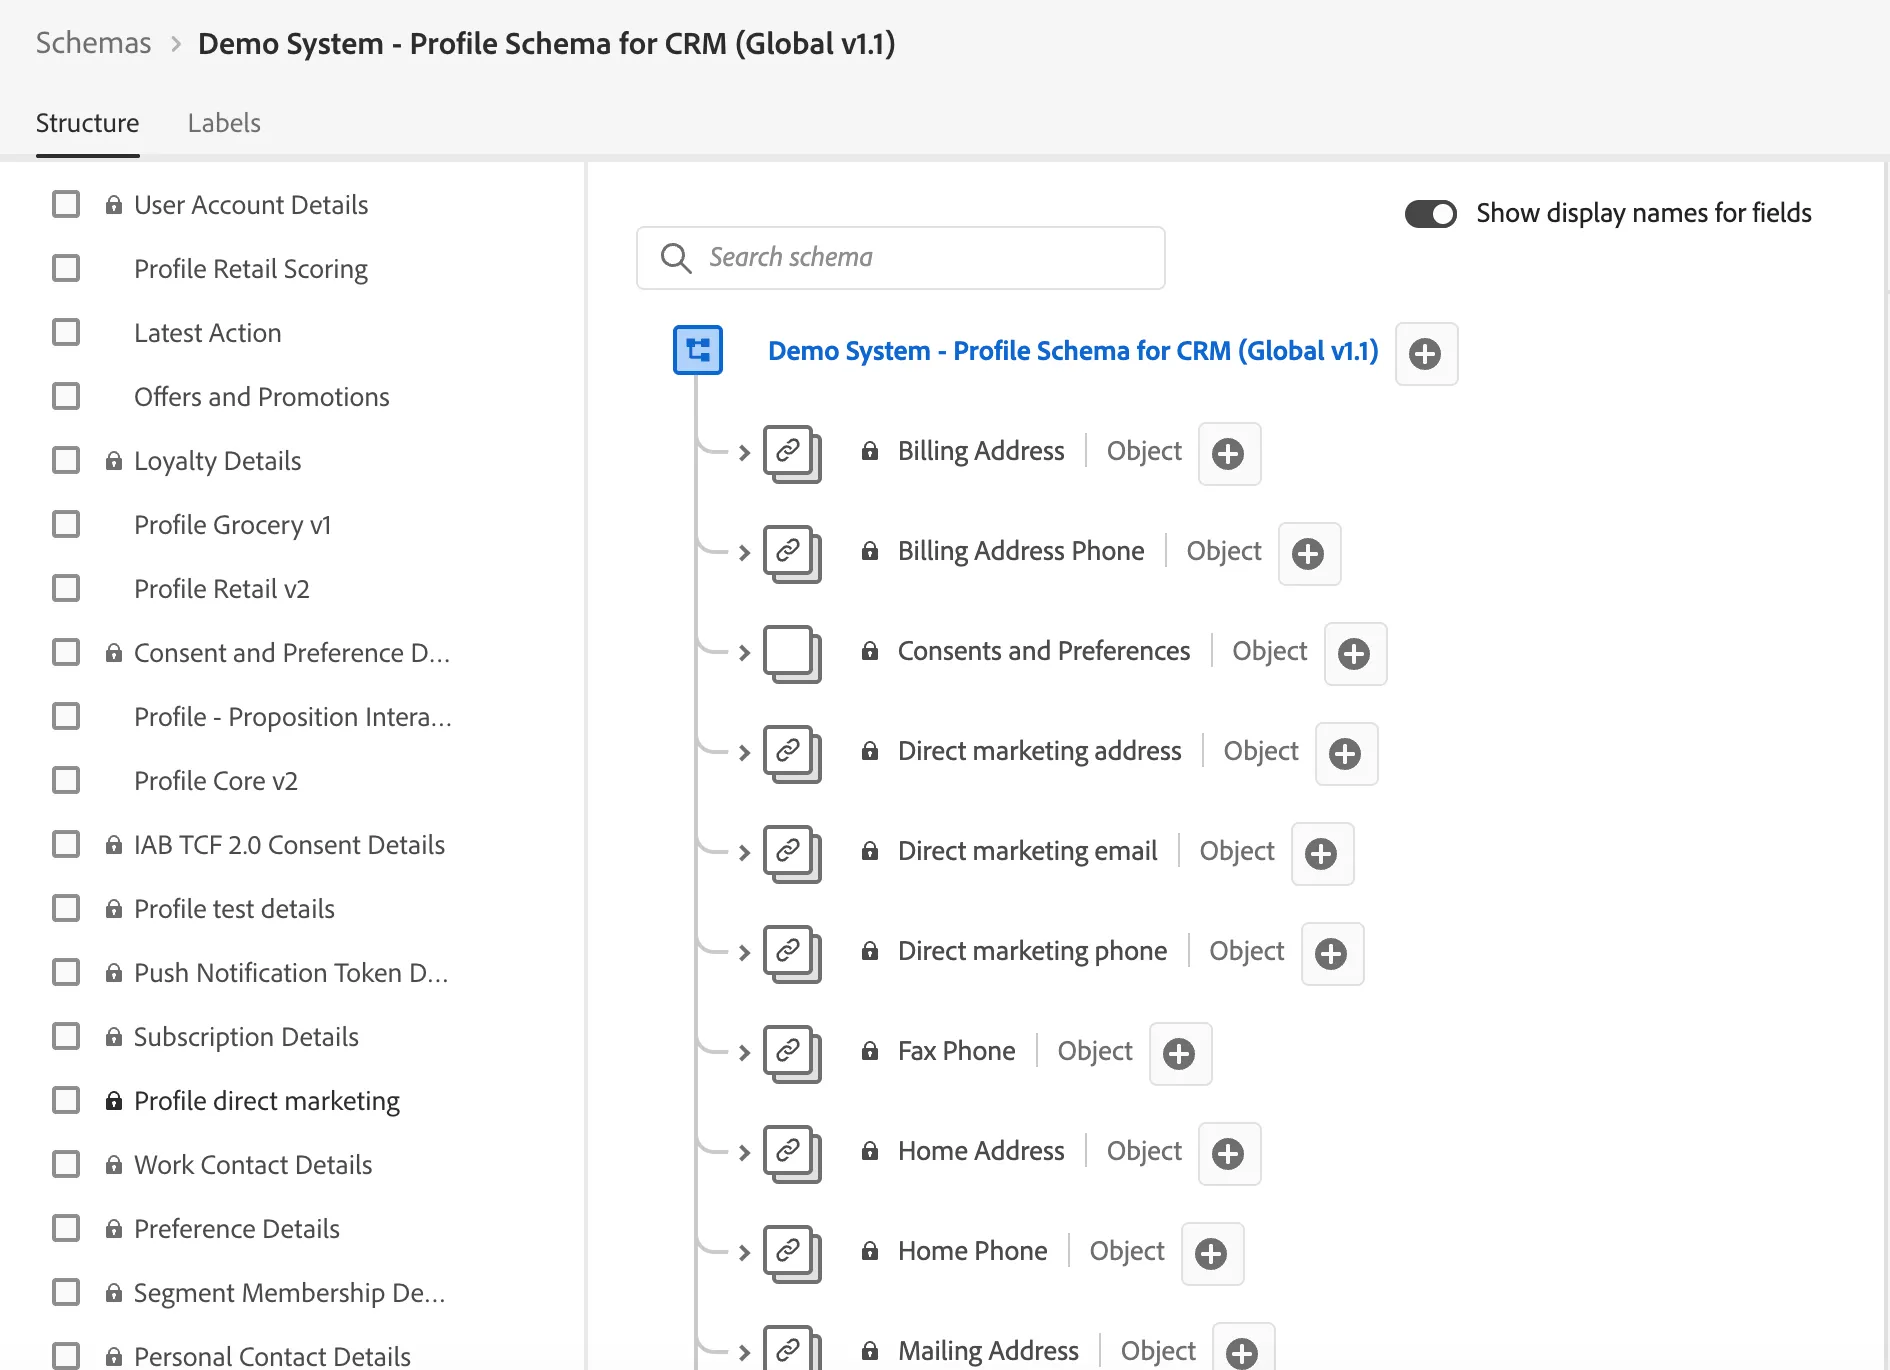Click plus icon beside Consents and Preferences
Viewport: 1890px width, 1370px height.
tap(1355, 653)
